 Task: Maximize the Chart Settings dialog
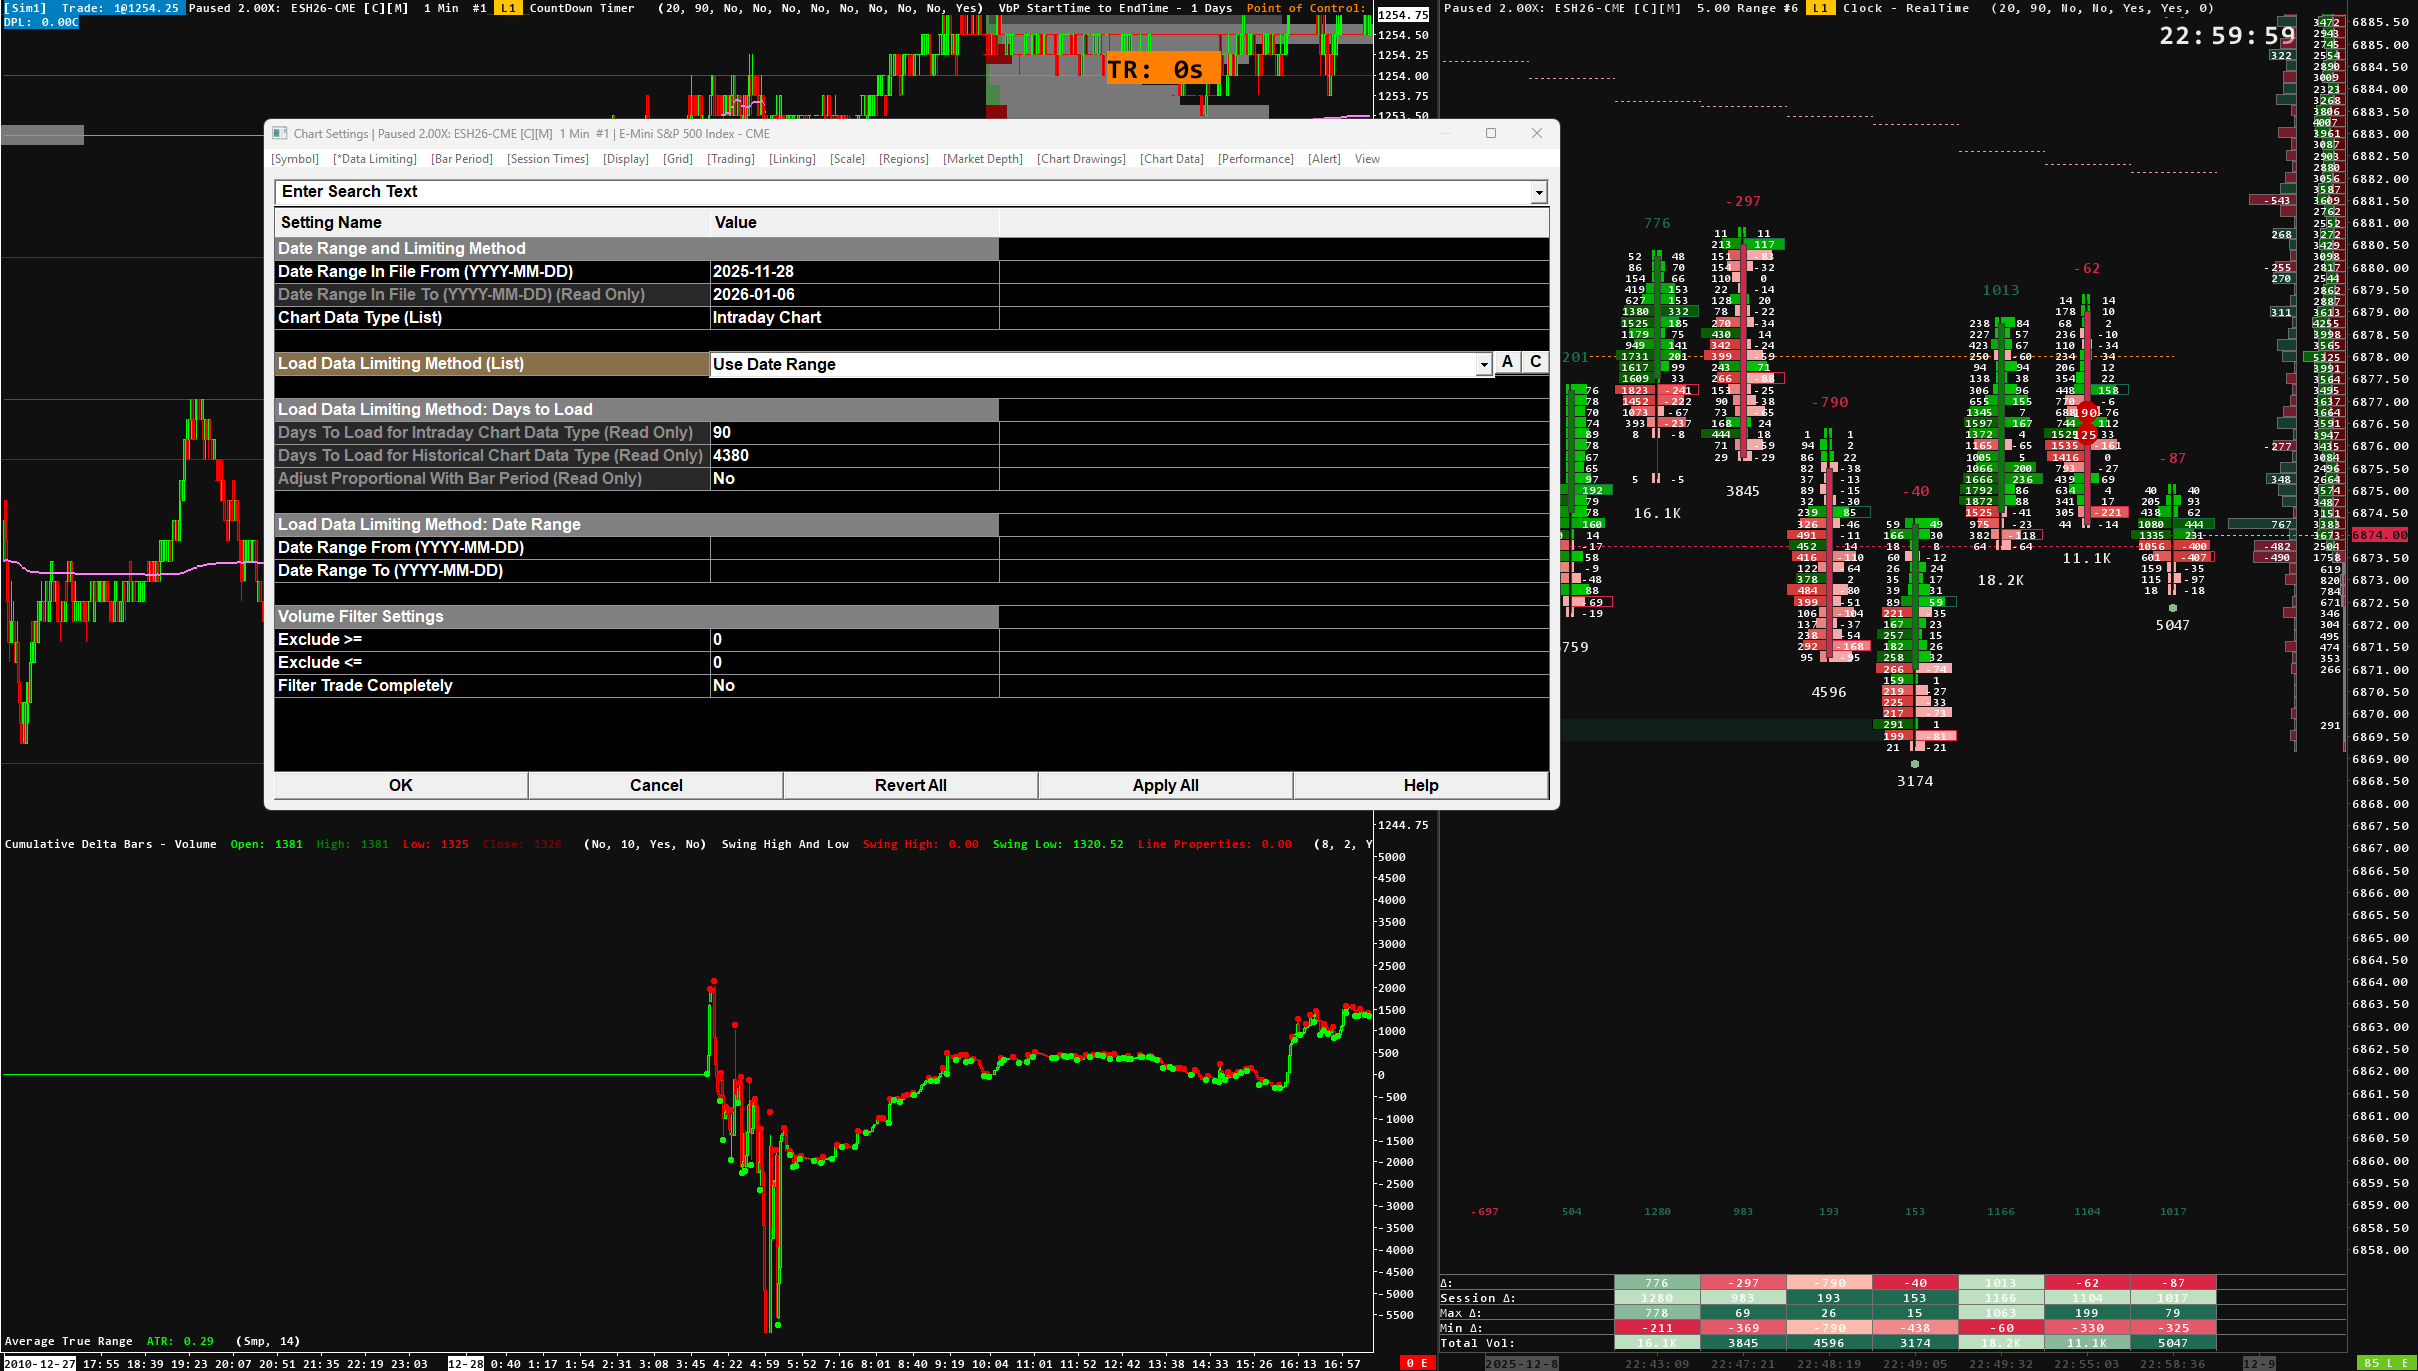pyautogui.click(x=1490, y=134)
